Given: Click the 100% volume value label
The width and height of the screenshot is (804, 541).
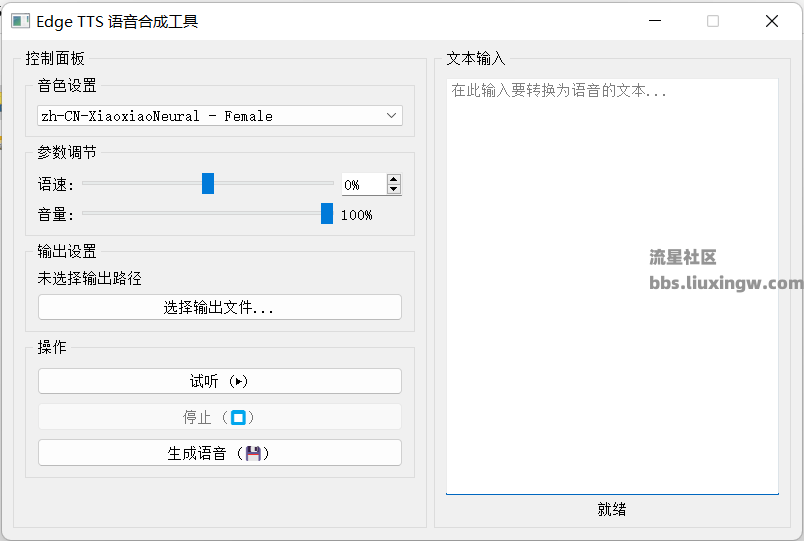Looking at the screenshot, I should click(x=356, y=215).
